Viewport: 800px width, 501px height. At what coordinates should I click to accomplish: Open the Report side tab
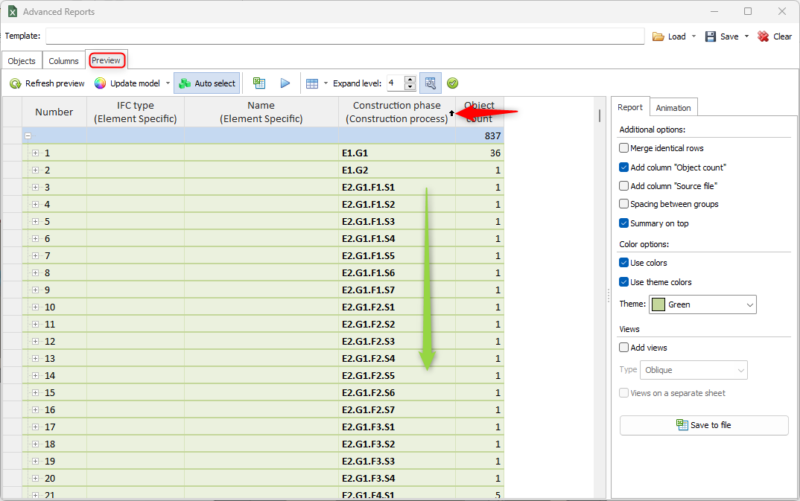coord(630,107)
